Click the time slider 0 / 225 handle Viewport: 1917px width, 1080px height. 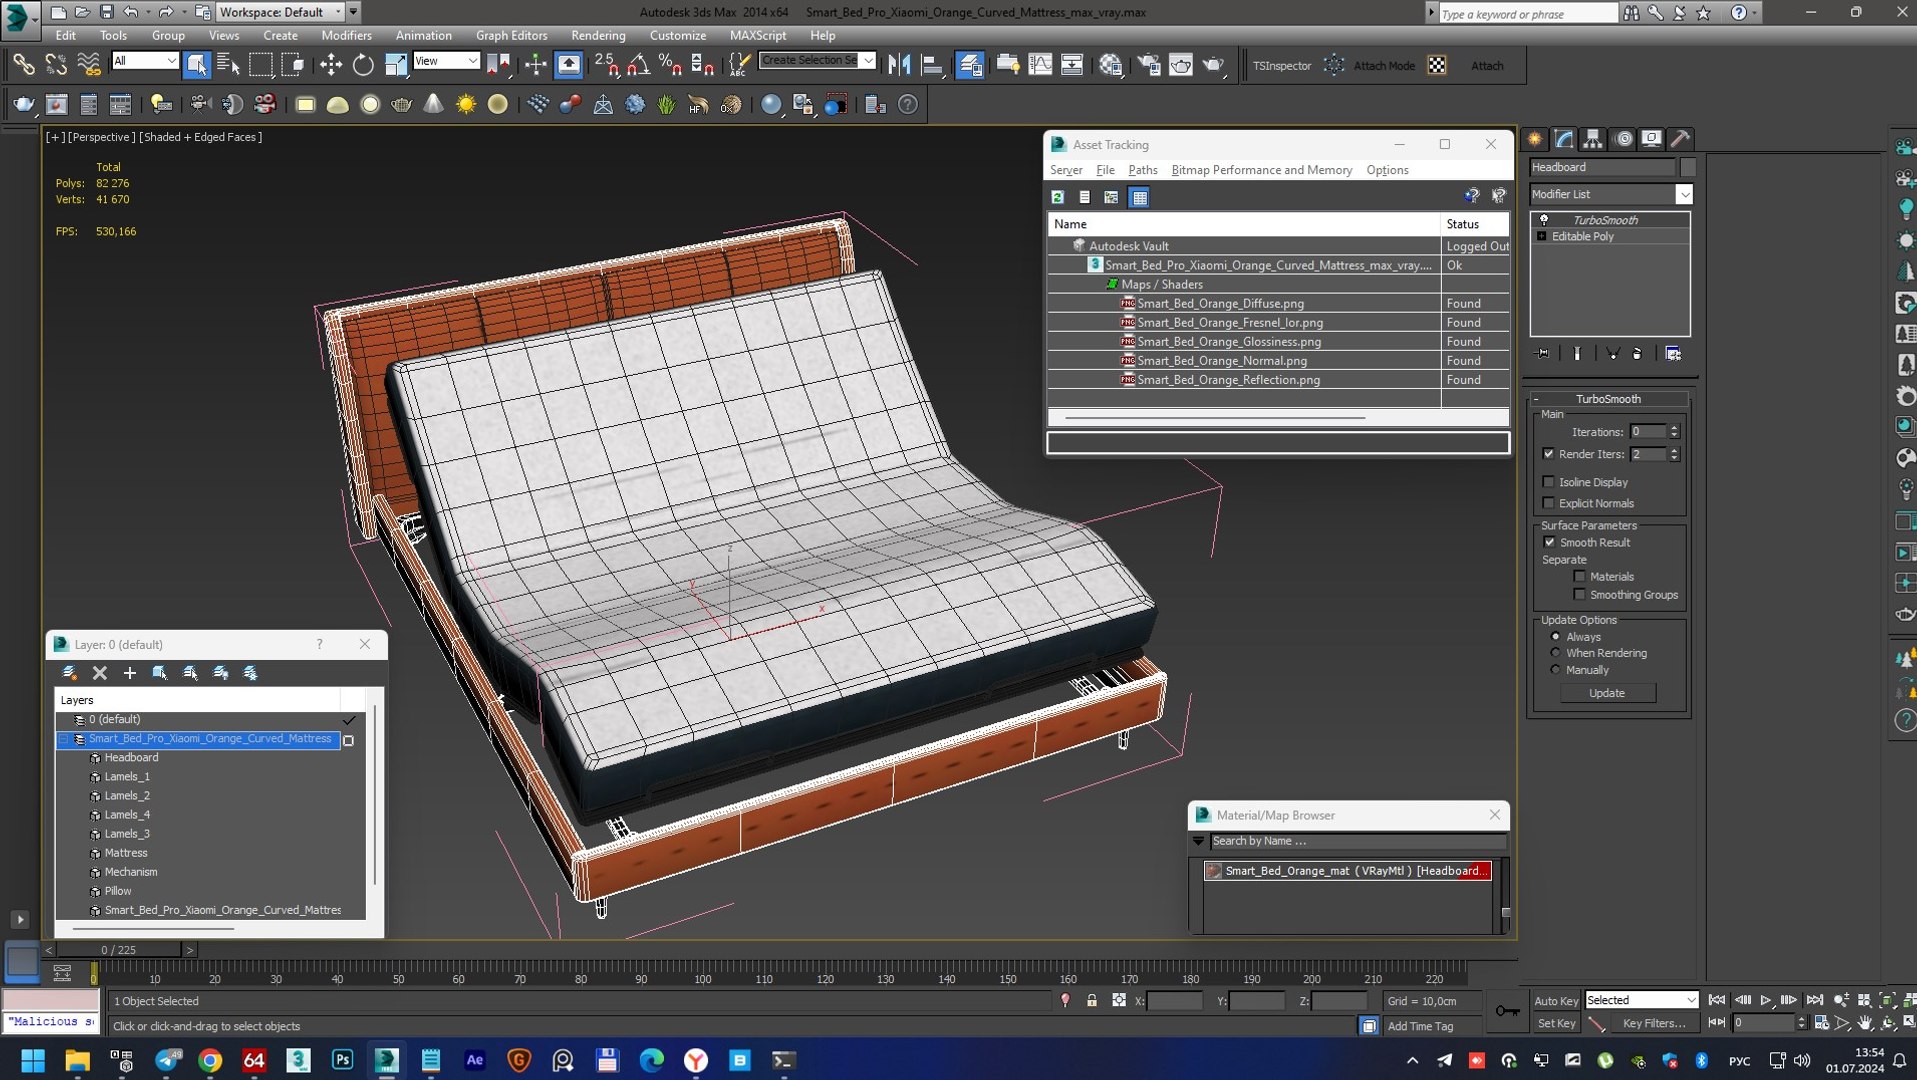click(x=119, y=949)
